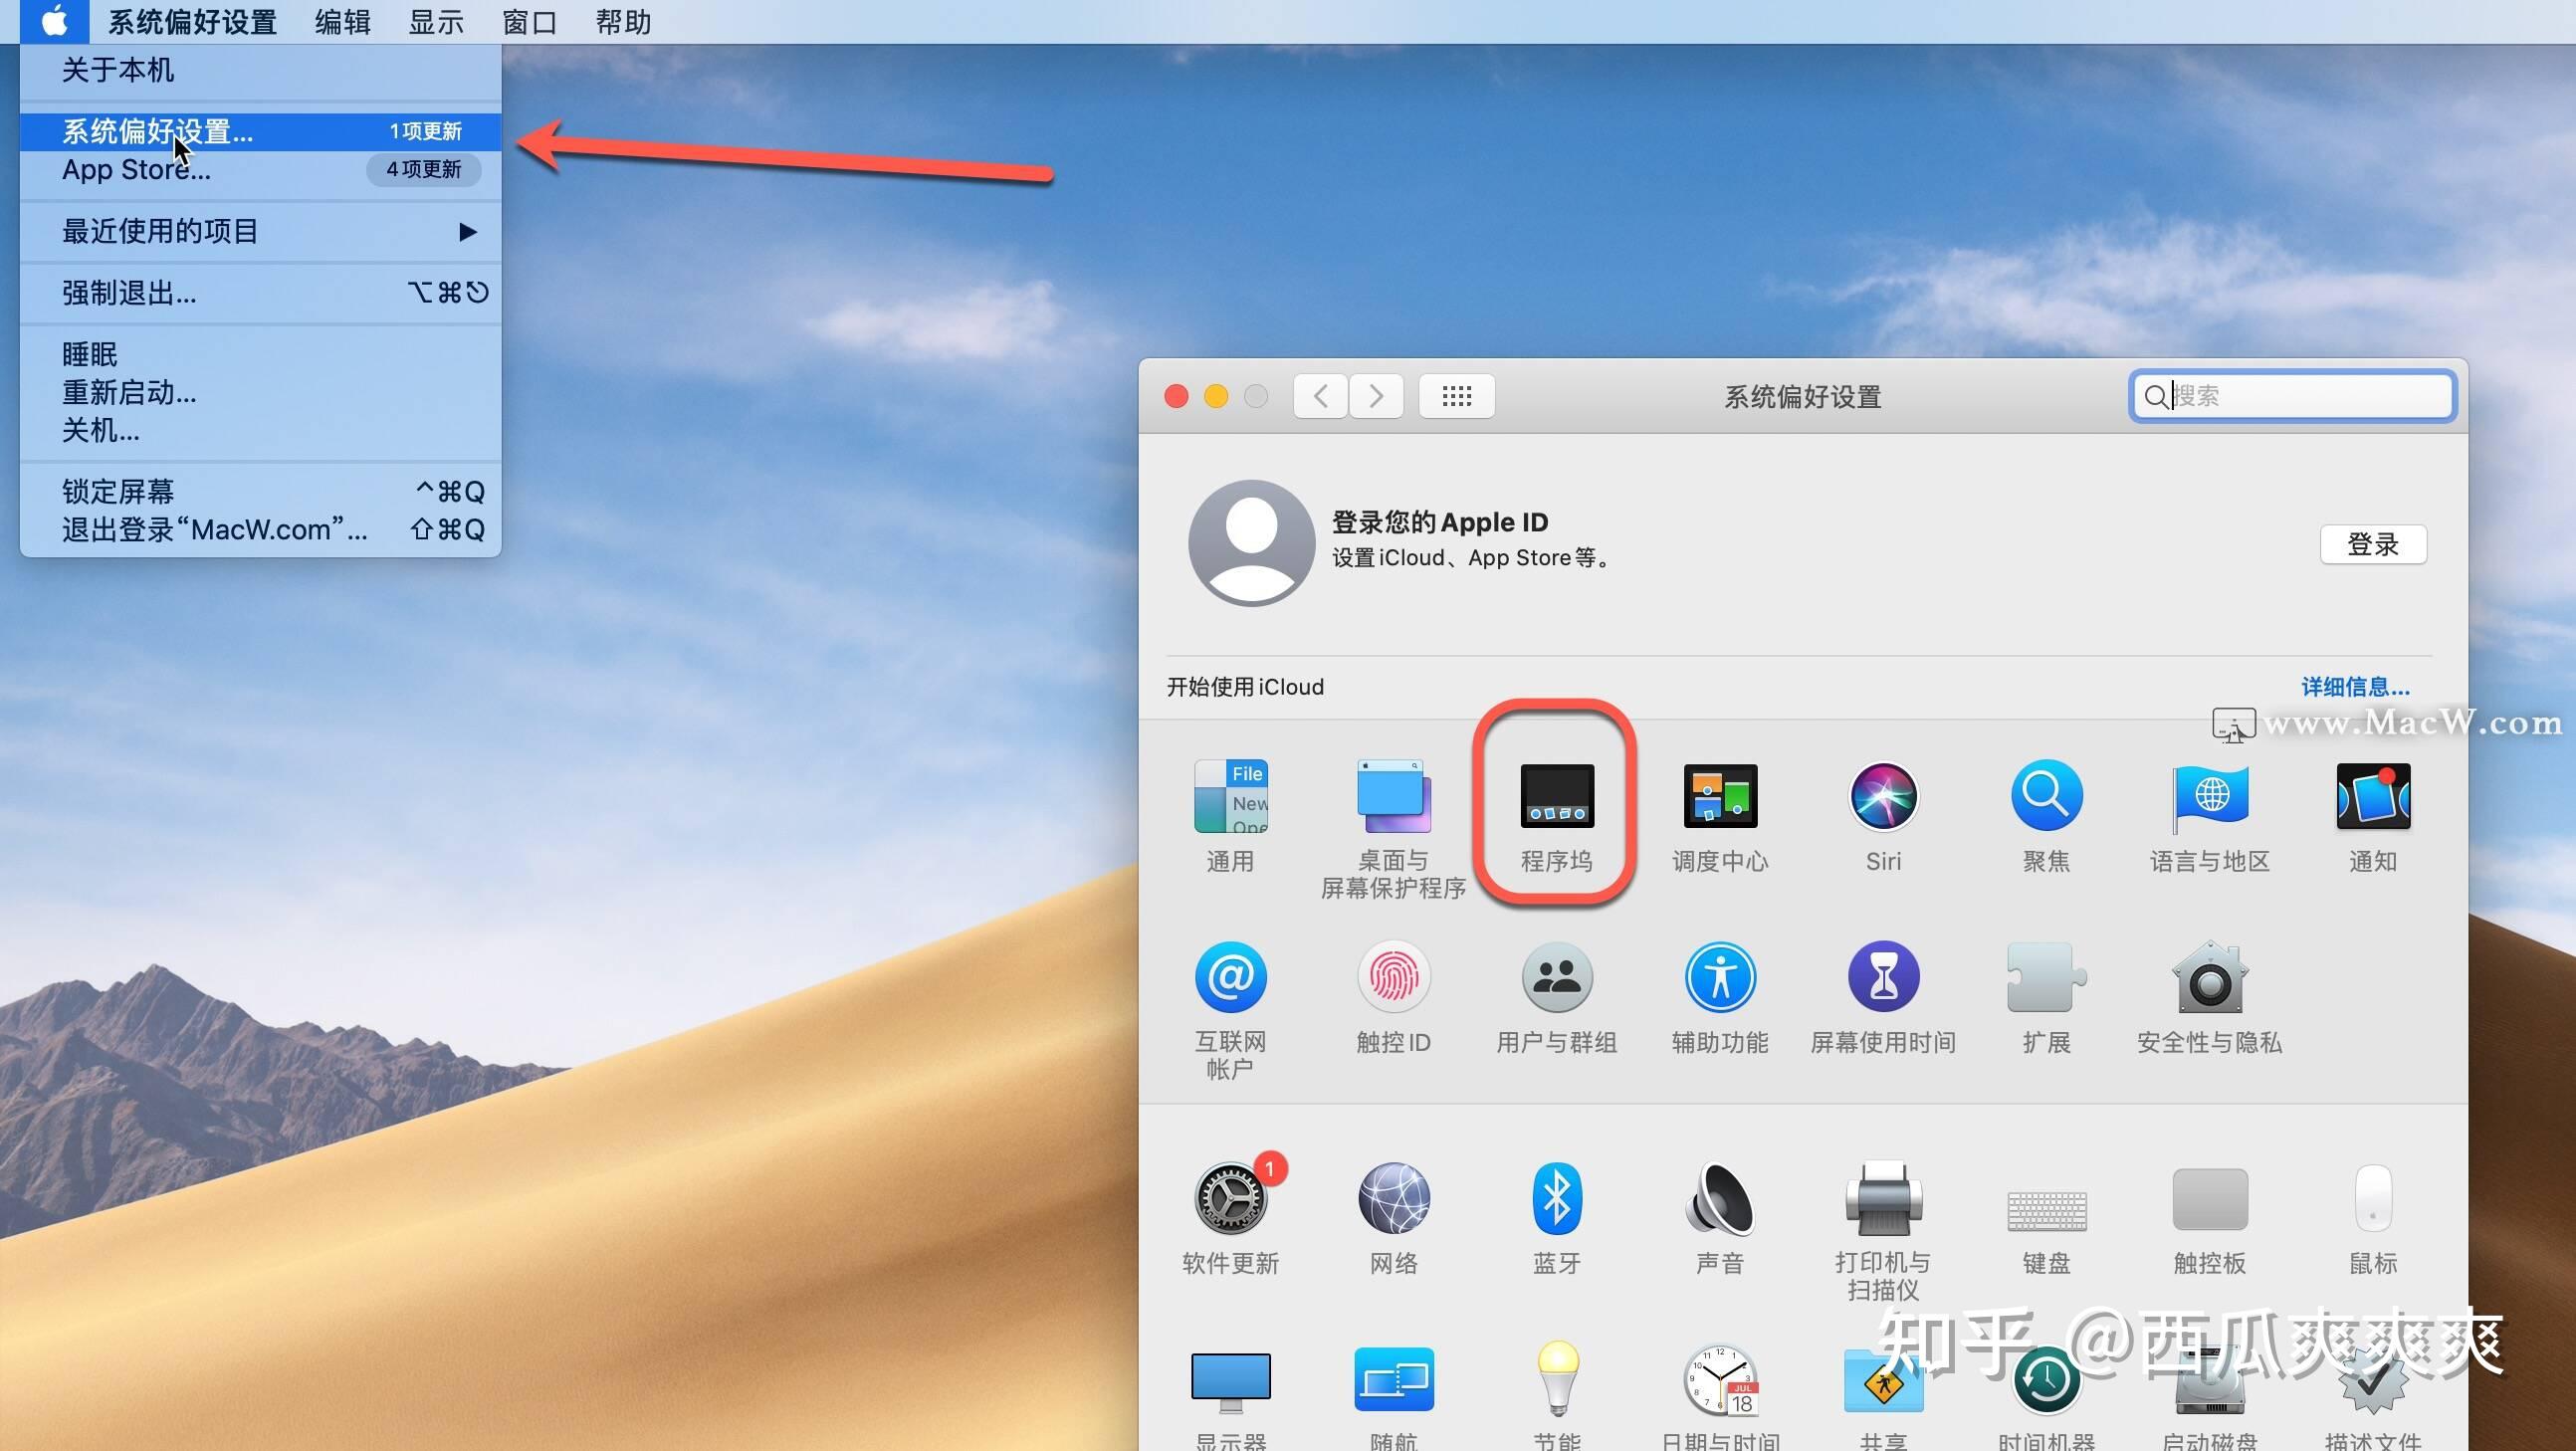Click the Apple ID avatar picture
This screenshot has height=1451, width=2576.
(x=1251, y=542)
